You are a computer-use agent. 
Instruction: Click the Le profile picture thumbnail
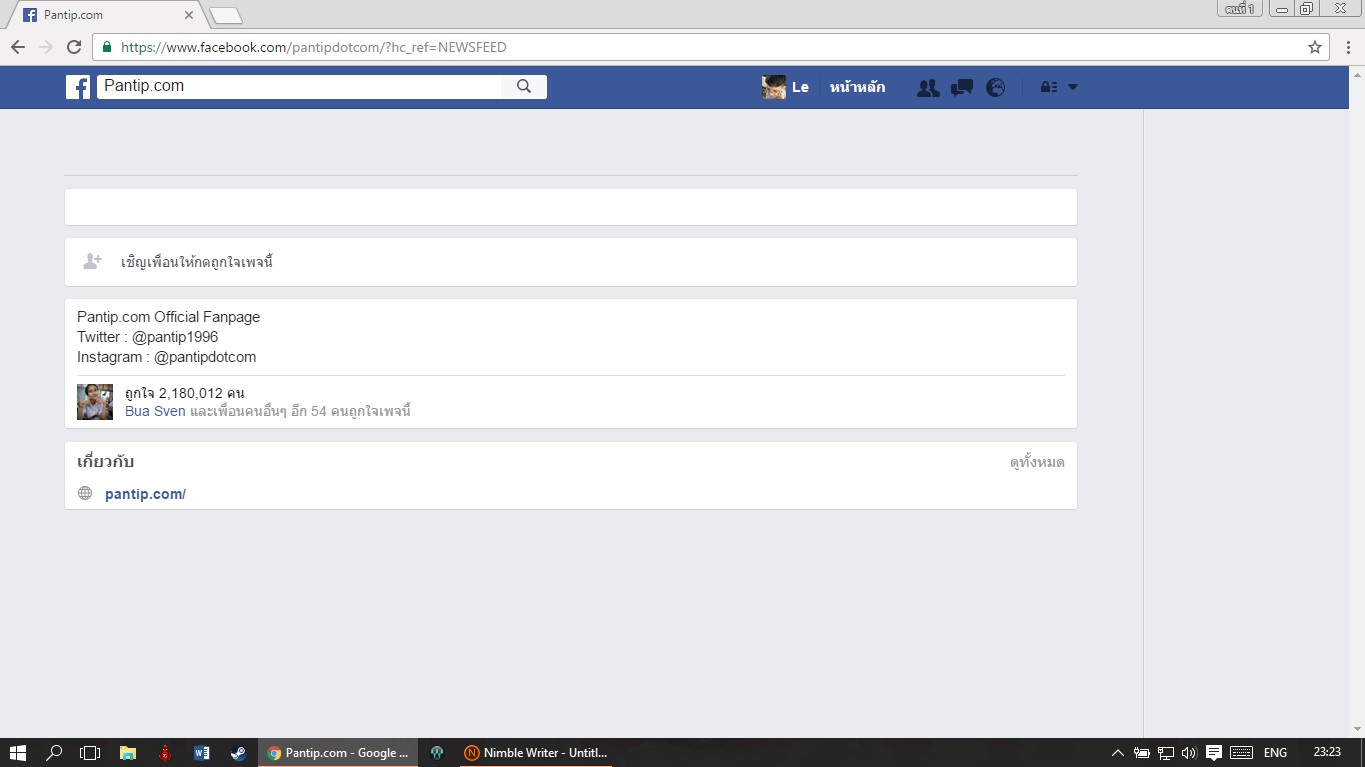tap(774, 87)
